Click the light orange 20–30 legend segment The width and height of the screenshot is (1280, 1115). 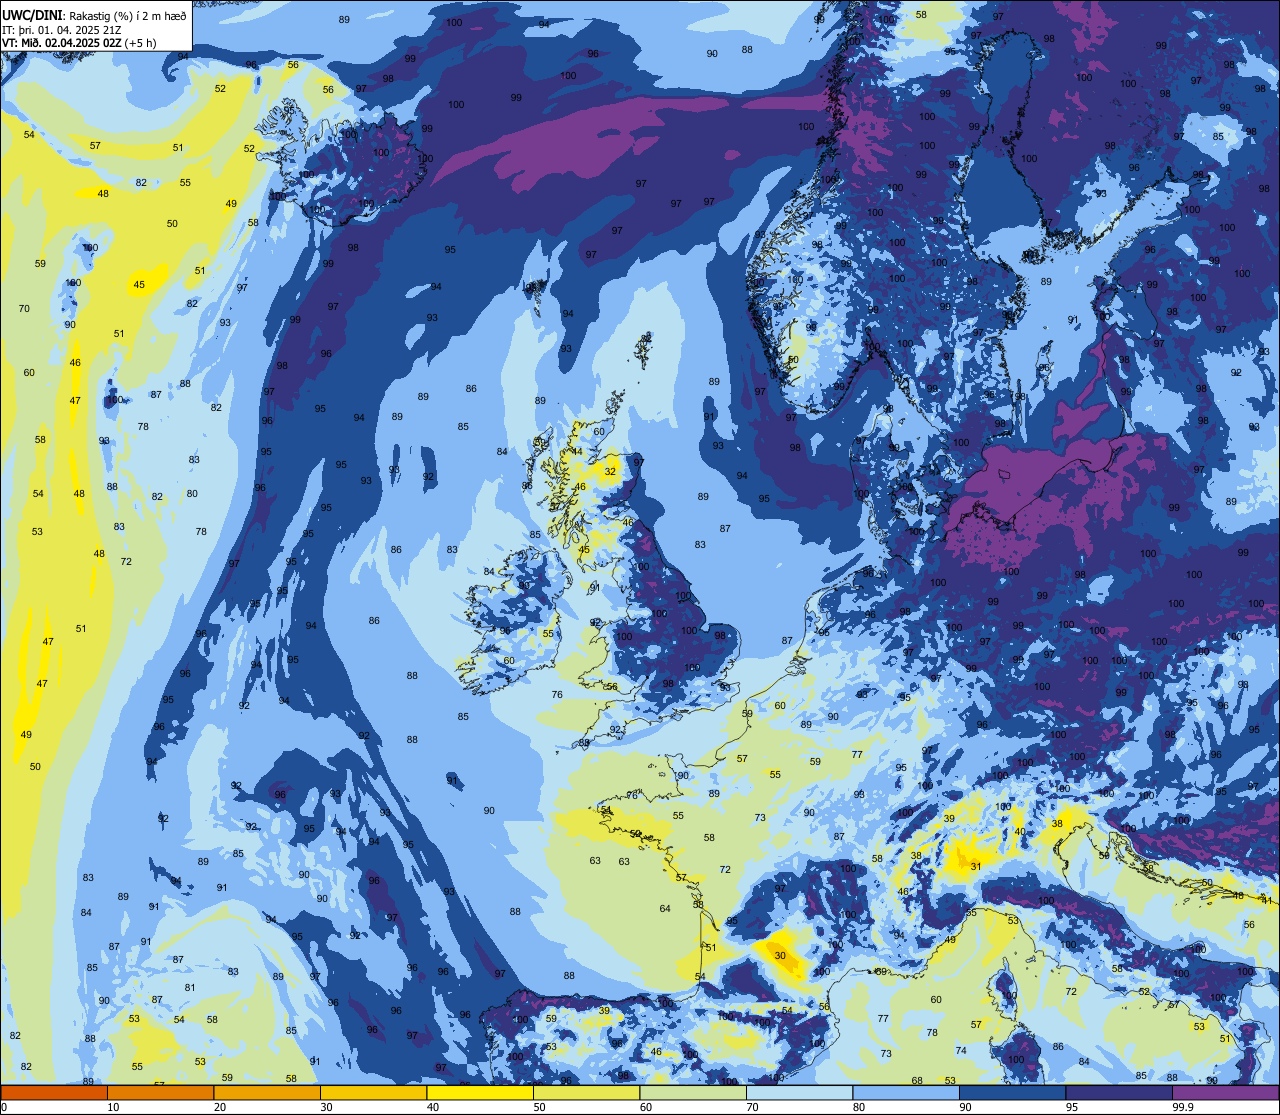[267, 1092]
